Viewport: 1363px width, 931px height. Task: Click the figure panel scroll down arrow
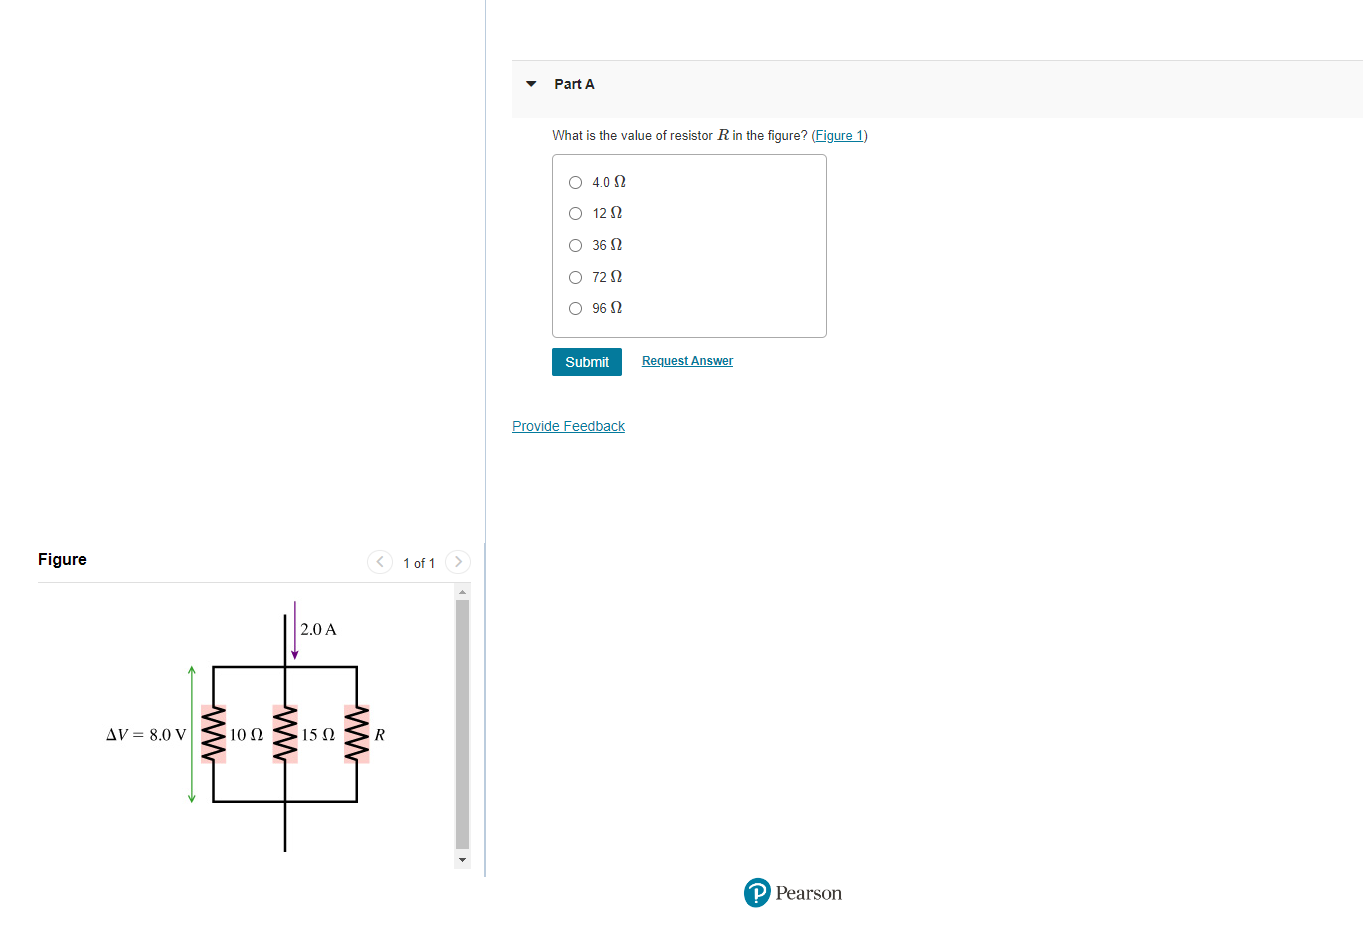[x=462, y=860]
